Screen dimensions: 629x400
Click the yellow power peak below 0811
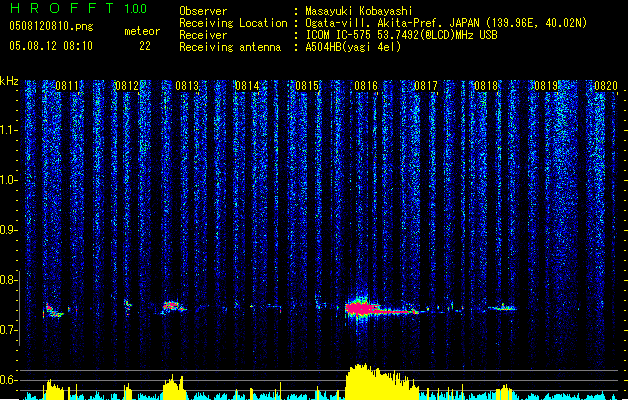click(x=53, y=390)
